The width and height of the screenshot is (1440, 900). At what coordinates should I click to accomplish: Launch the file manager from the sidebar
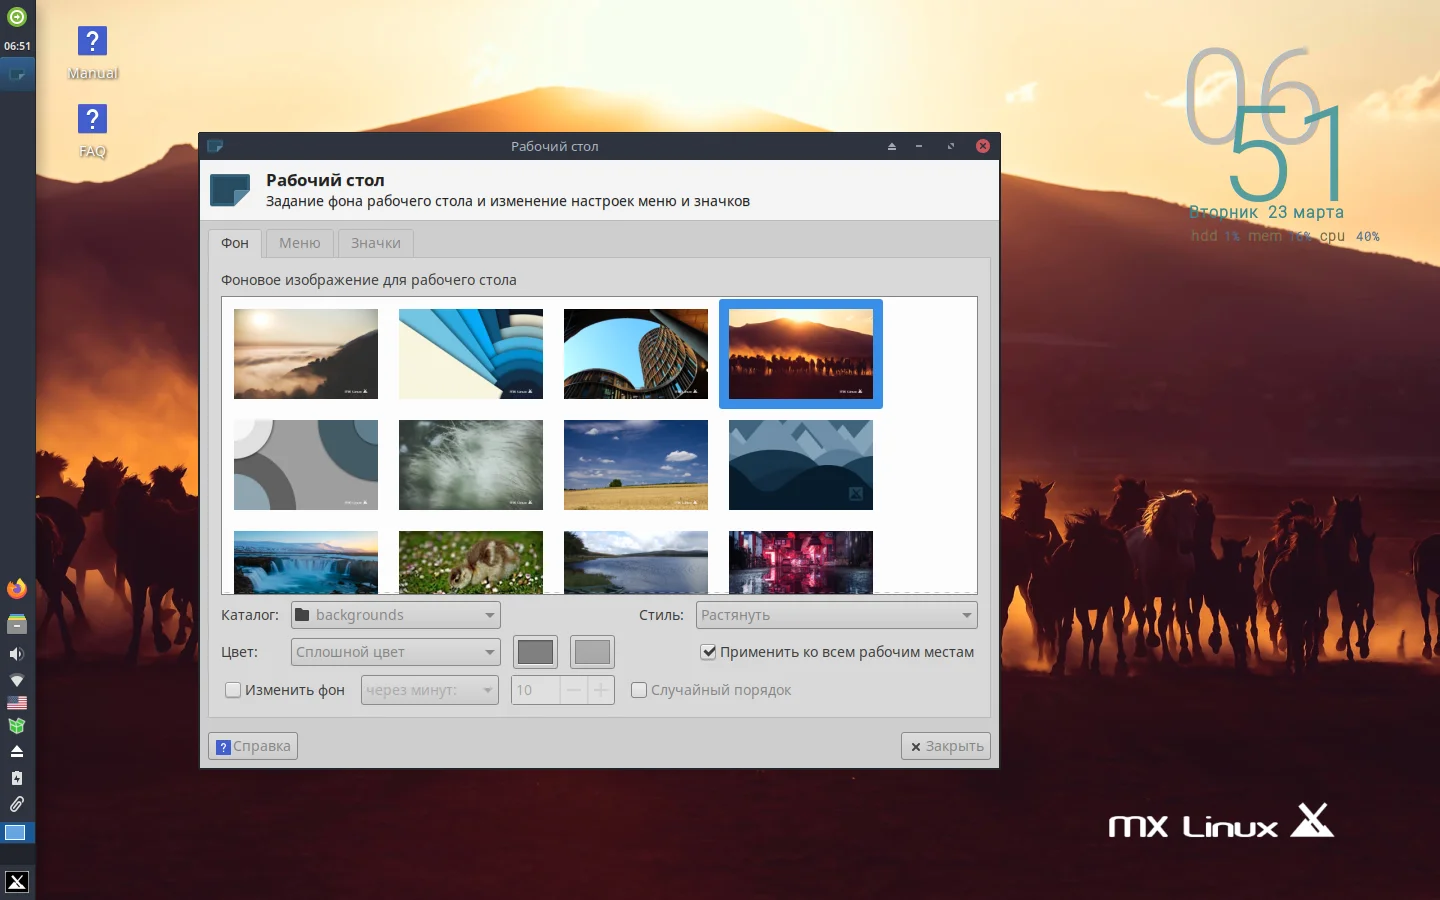[16, 624]
